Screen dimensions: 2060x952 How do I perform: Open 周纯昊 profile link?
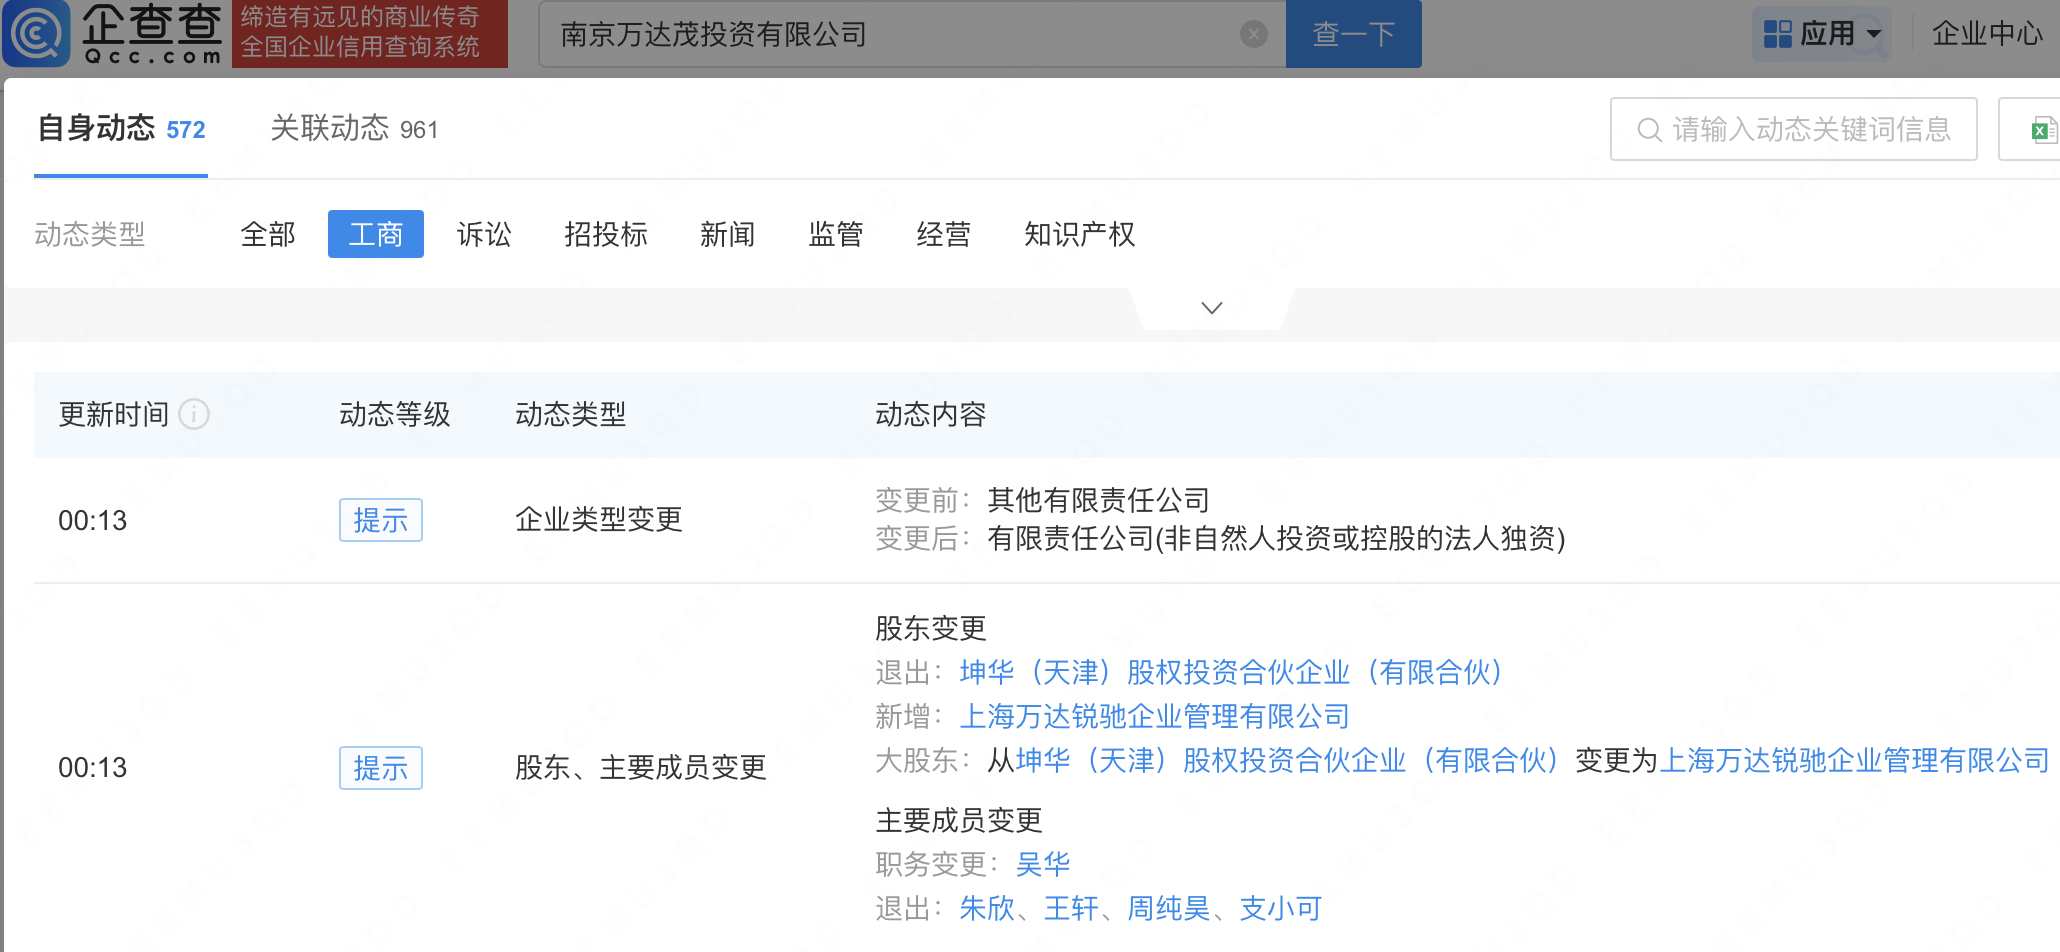[1169, 908]
